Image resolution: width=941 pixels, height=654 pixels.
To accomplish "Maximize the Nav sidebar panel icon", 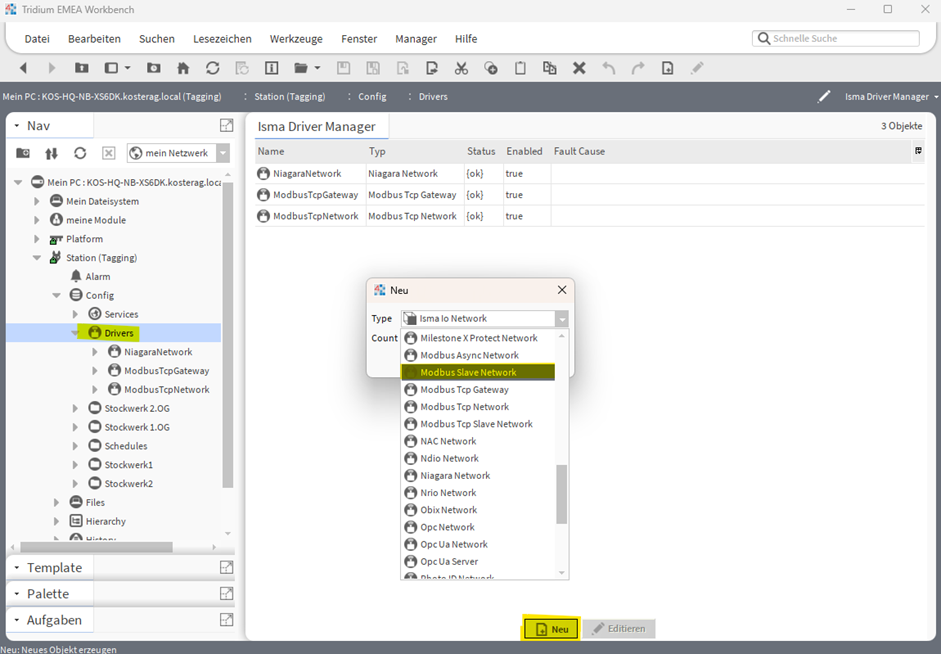I will [226, 125].
